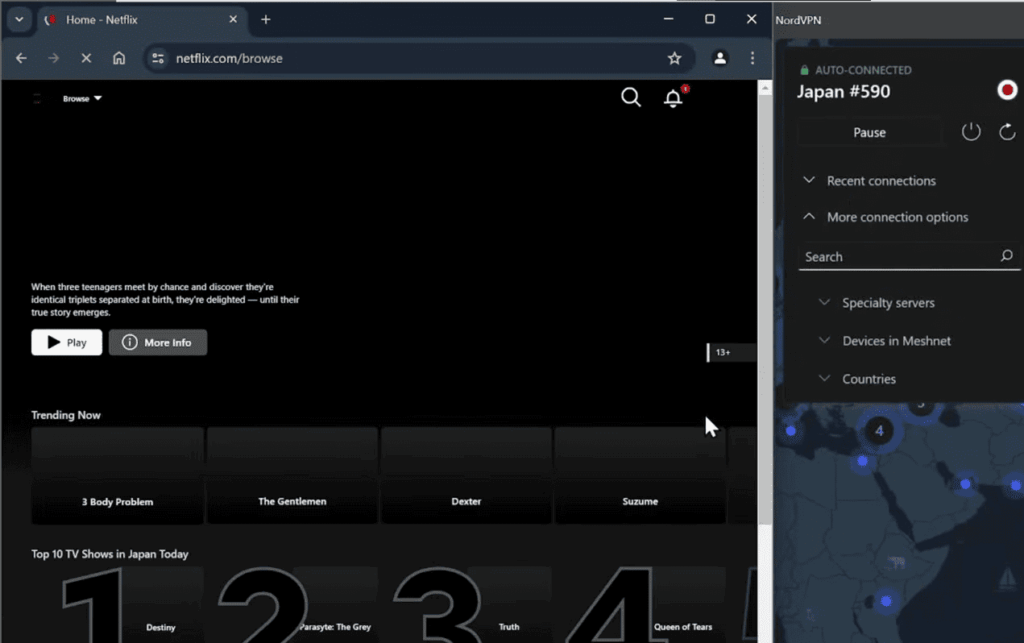Open the Netflix hamburger menu icon
Image resolution: width=1024 pixels, height=643 pixels.
point(36,98)
